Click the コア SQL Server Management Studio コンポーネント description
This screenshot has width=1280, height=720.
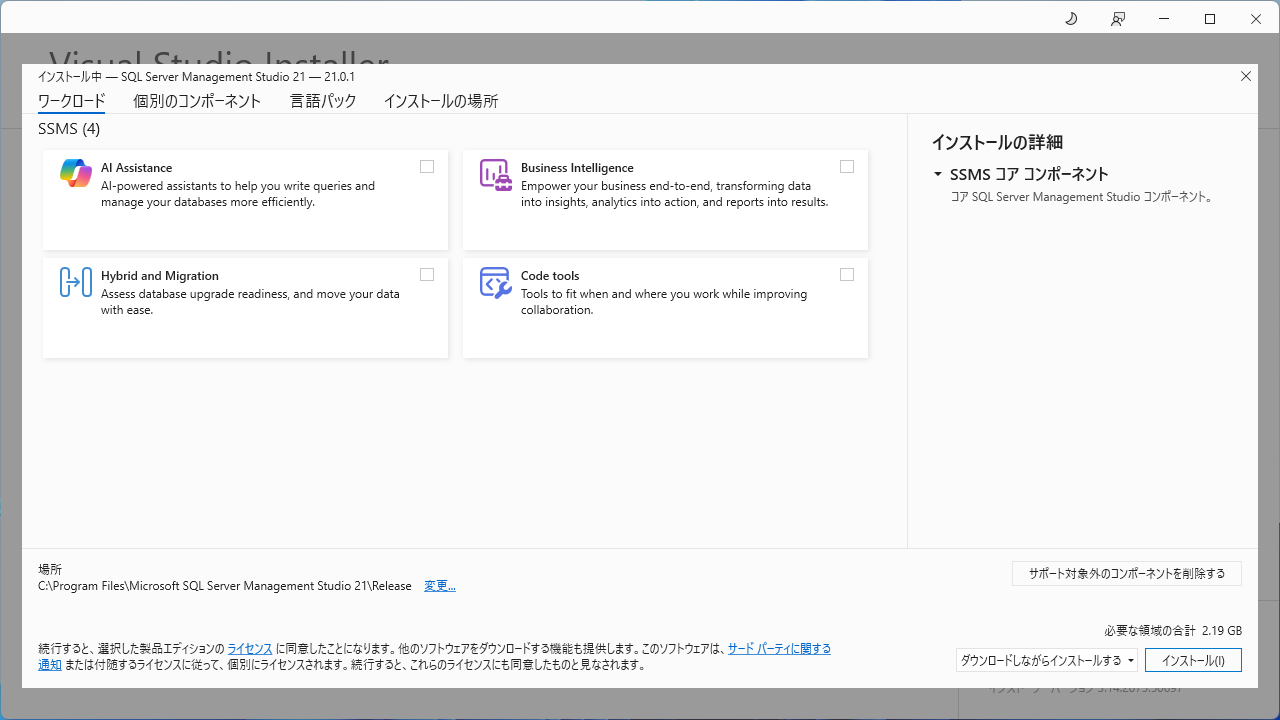click(x=1081, y=197)
